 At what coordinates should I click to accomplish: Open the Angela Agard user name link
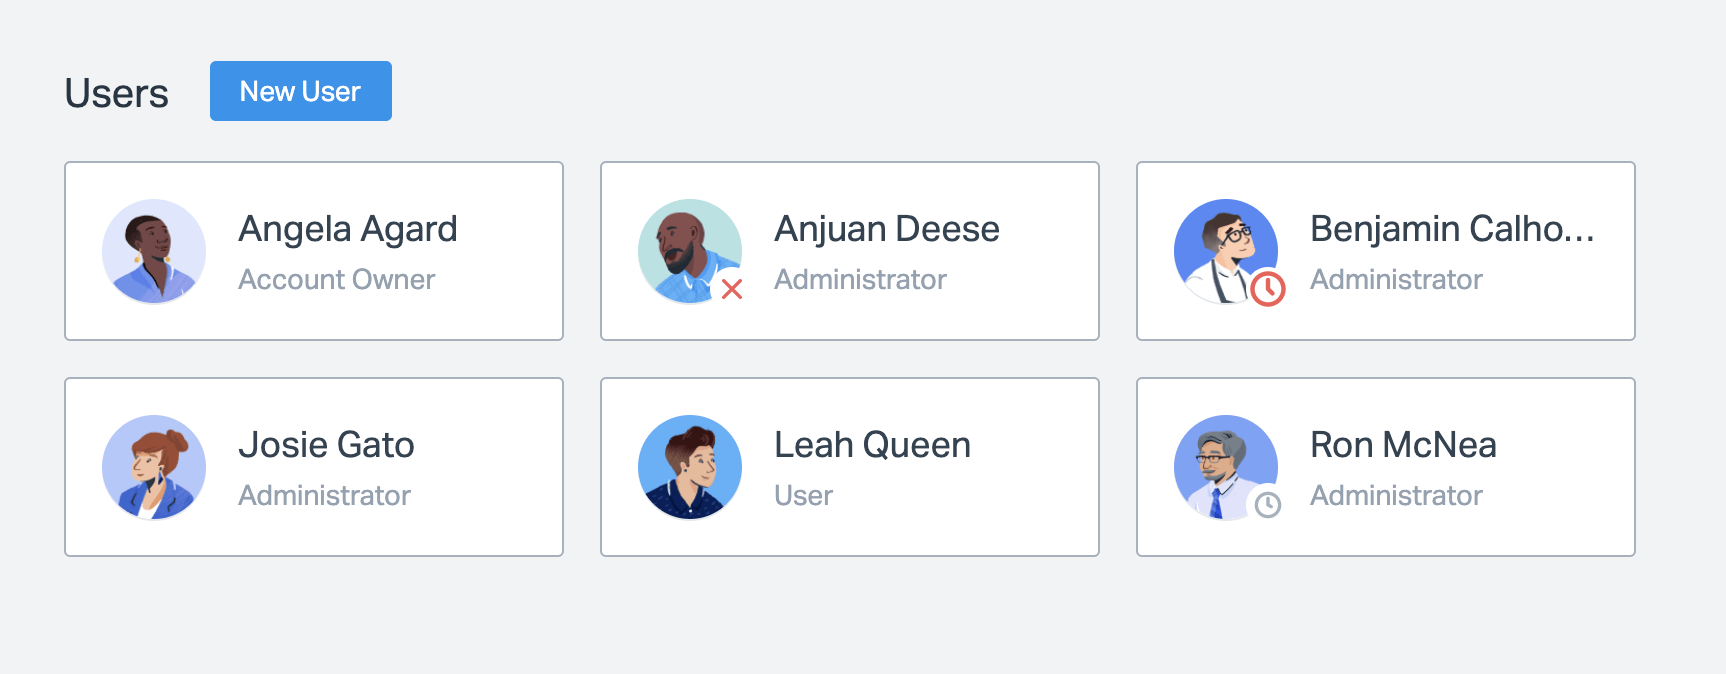tap(348, 229)
